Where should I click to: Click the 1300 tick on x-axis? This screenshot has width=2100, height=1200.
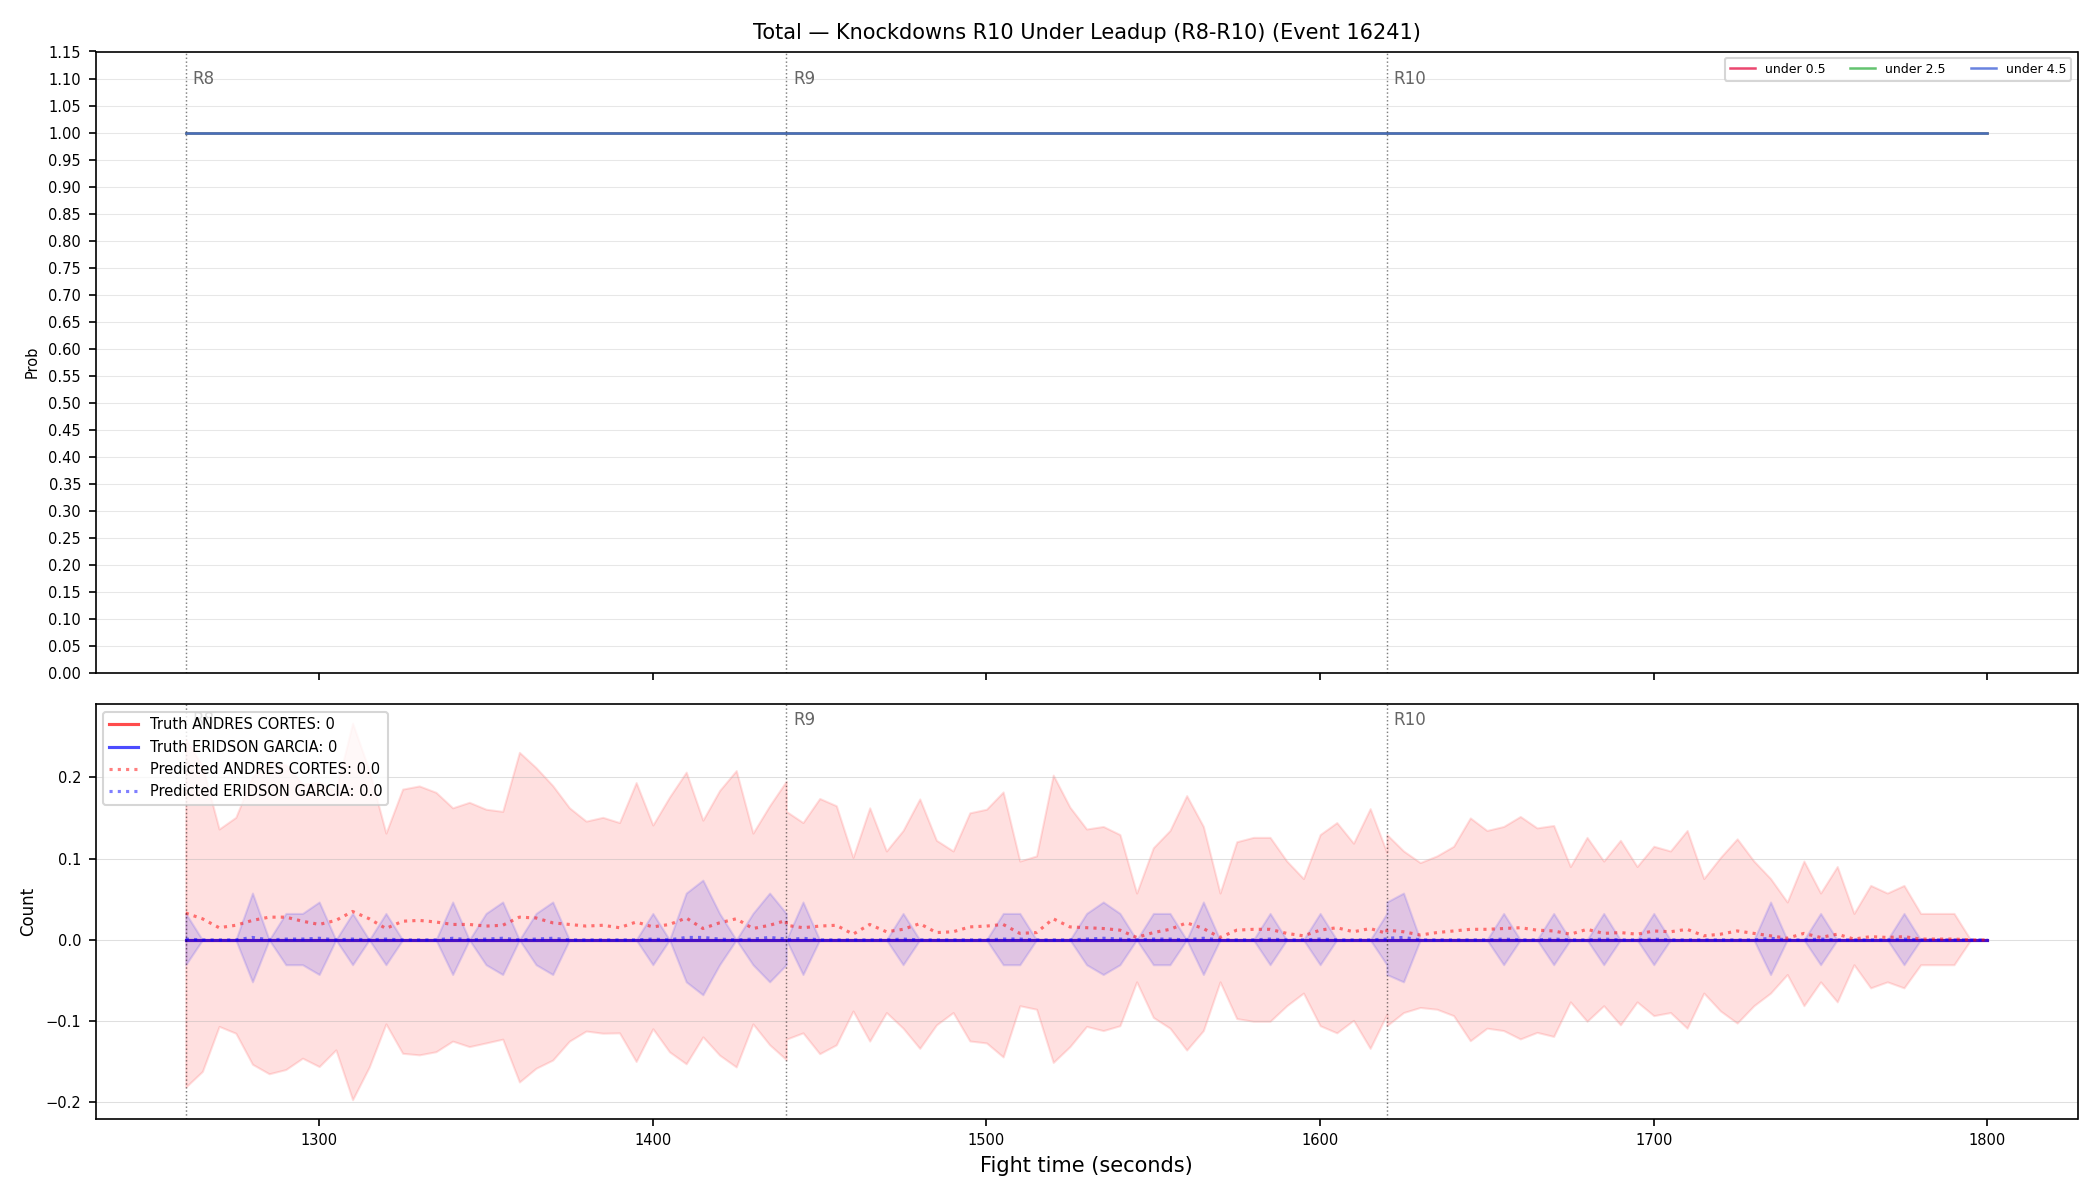pyautogui.click(x=319, y=1138)
